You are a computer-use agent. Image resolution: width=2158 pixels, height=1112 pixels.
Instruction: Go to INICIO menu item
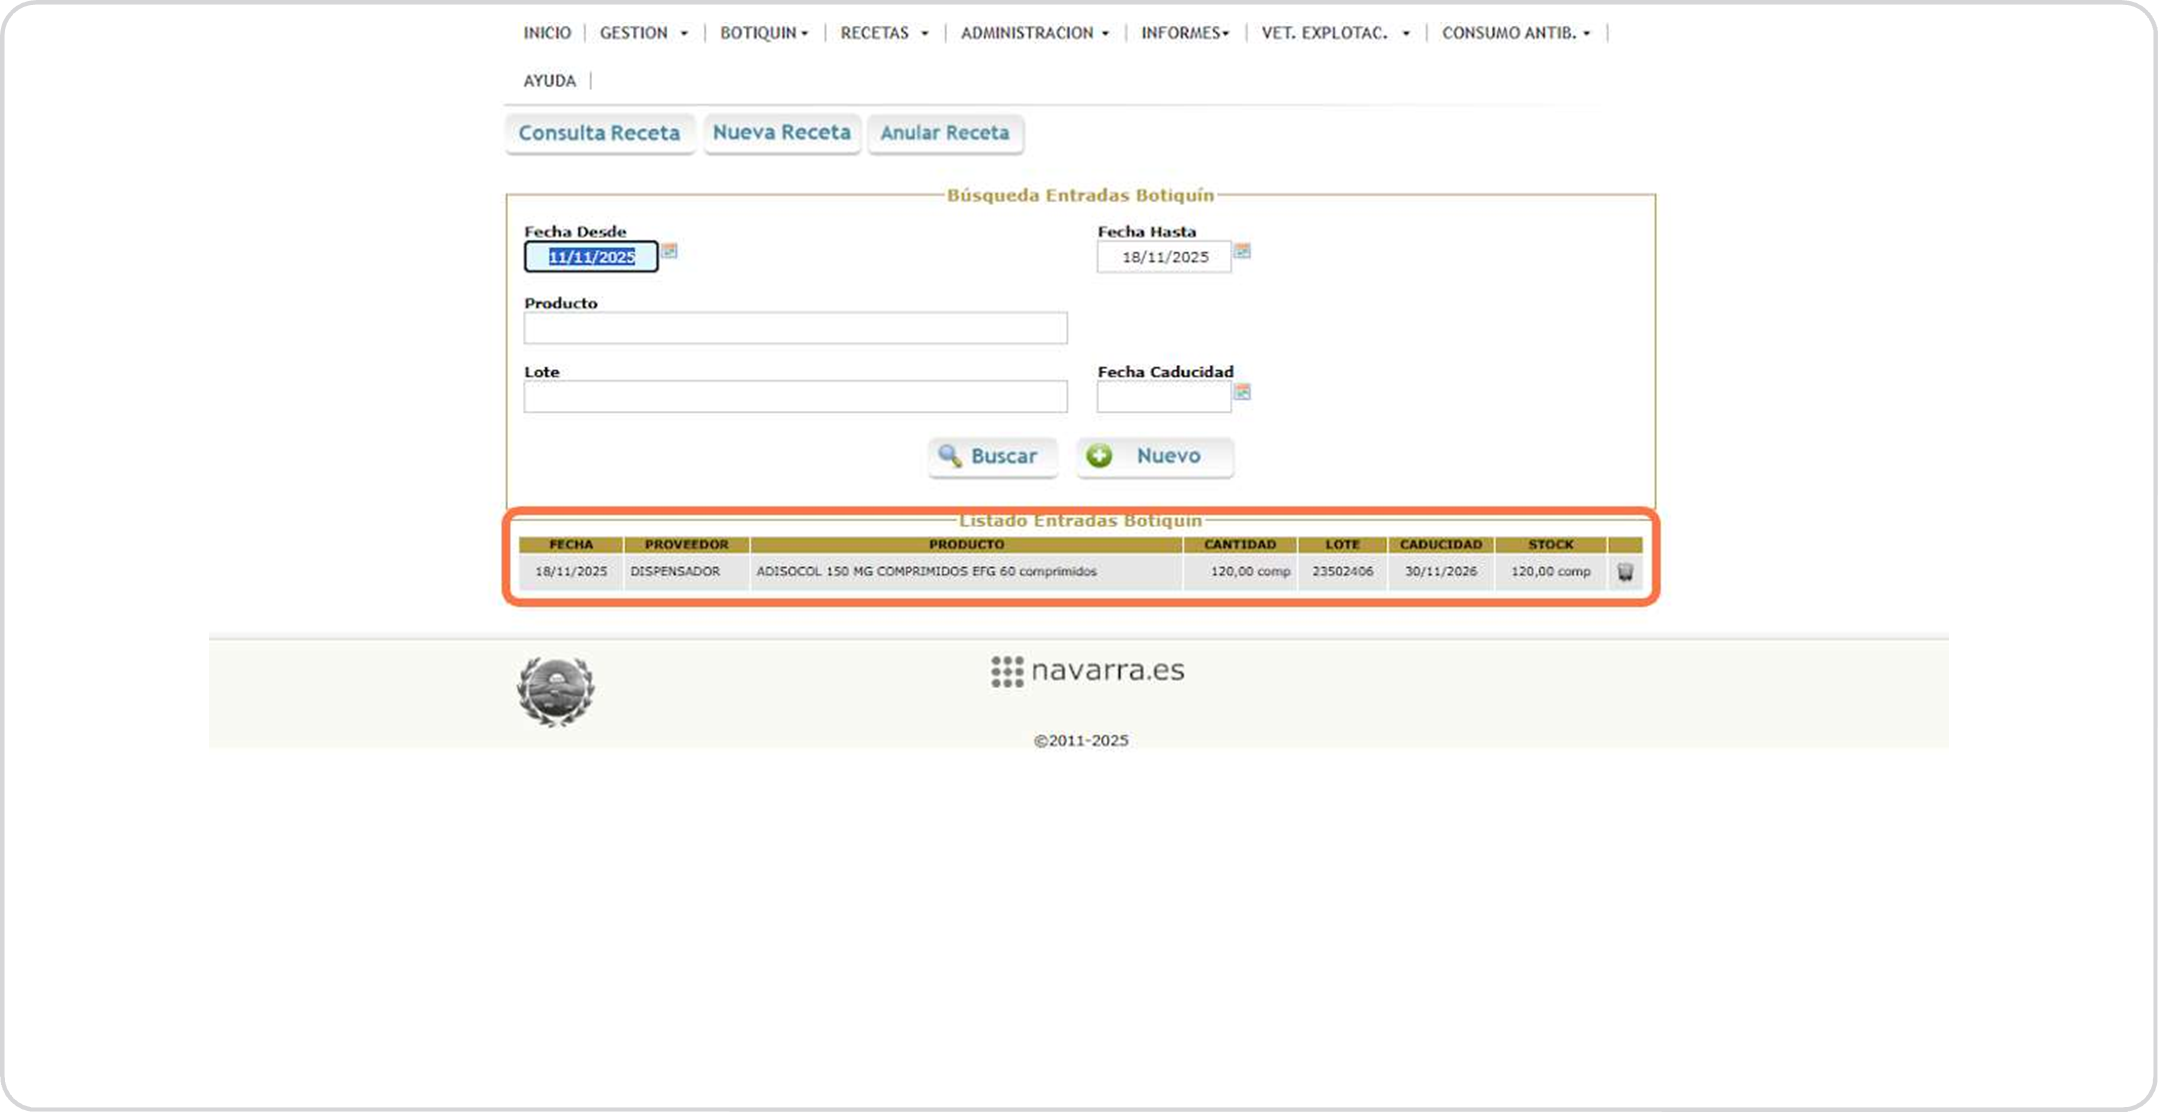547,33
